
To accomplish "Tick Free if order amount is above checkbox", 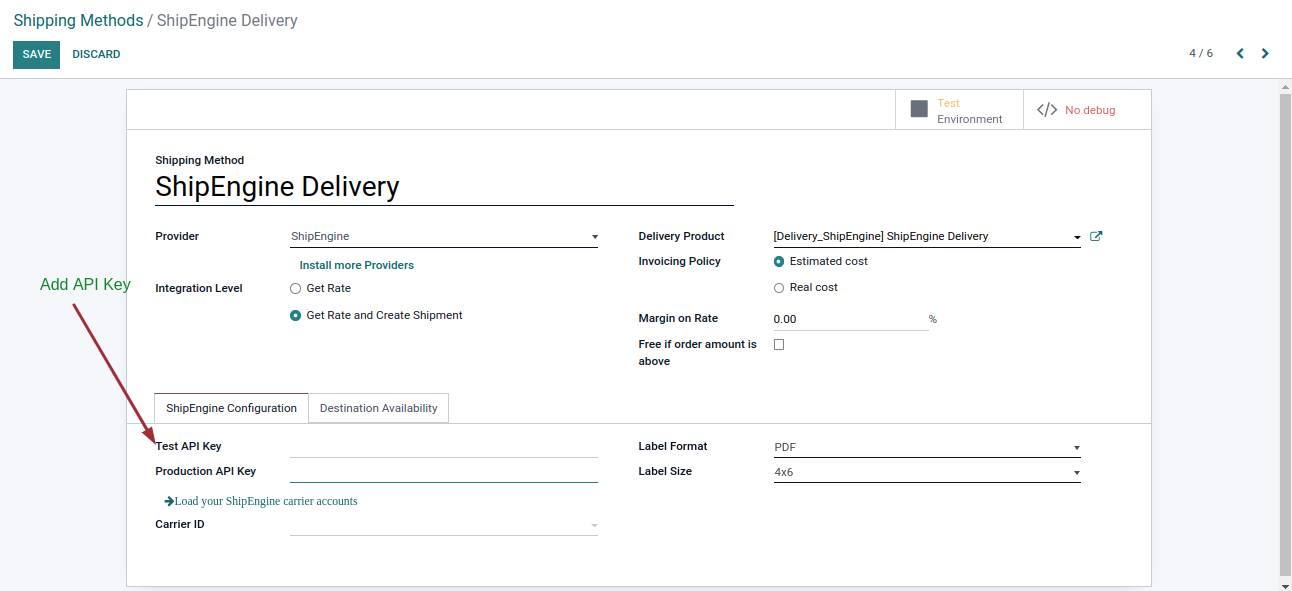I will 779,344.
